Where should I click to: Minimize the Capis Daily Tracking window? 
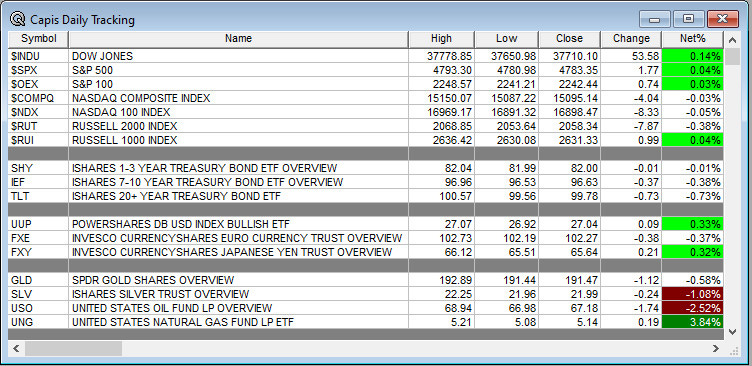pyautogui.click(x=654, y=19)
